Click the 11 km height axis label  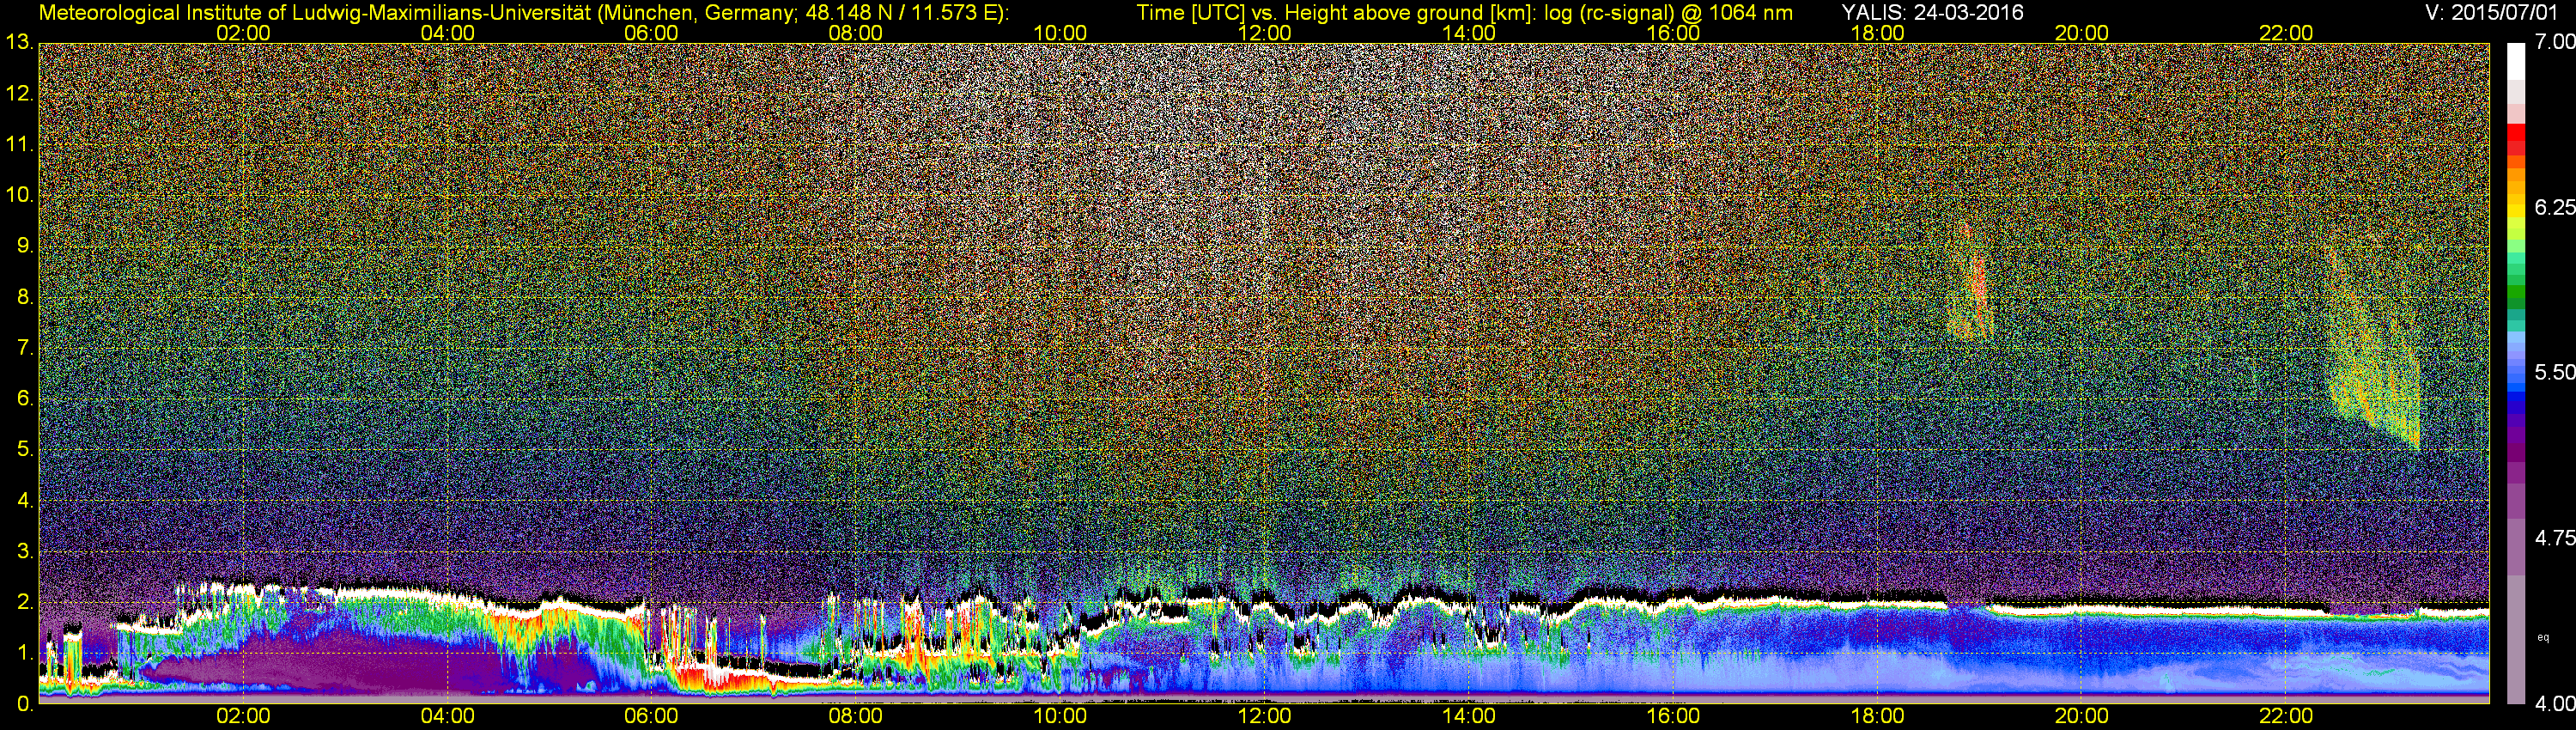coord(18,144)
